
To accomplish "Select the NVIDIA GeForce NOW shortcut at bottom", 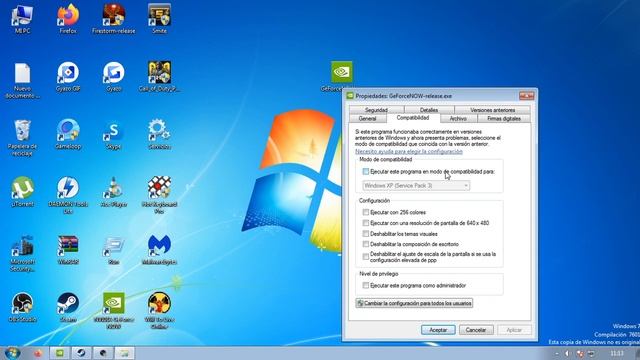I will point(113,311).
